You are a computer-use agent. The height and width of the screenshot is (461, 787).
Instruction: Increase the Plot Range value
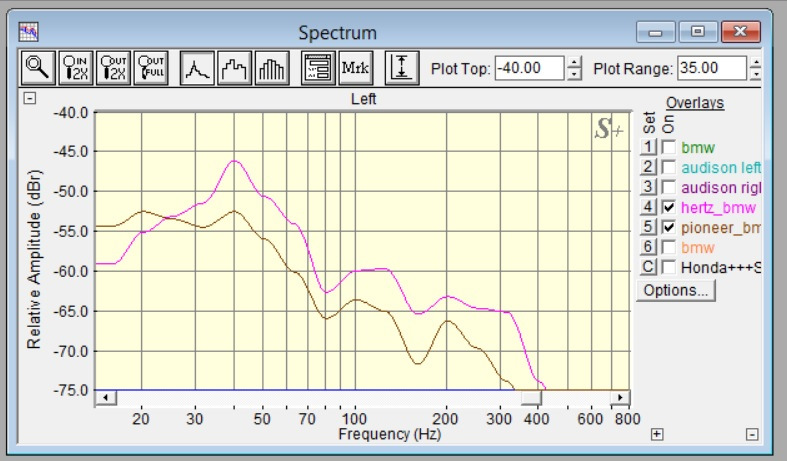(756, 62)
